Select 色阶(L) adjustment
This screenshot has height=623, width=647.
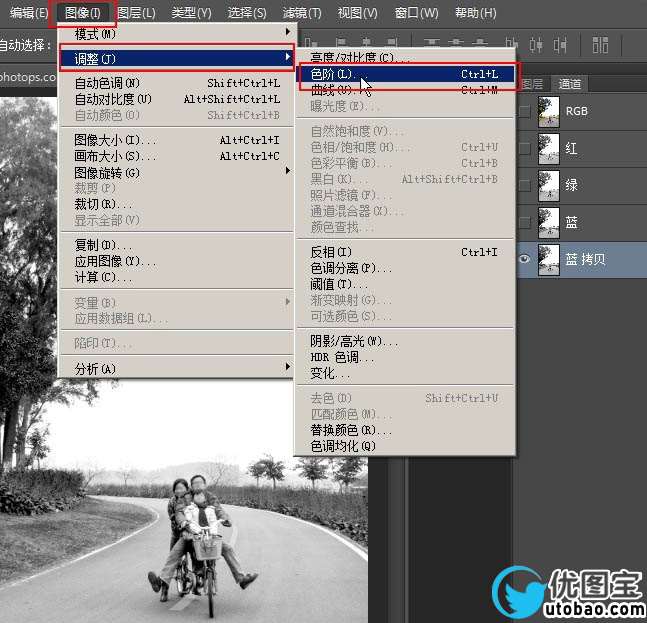405,74
